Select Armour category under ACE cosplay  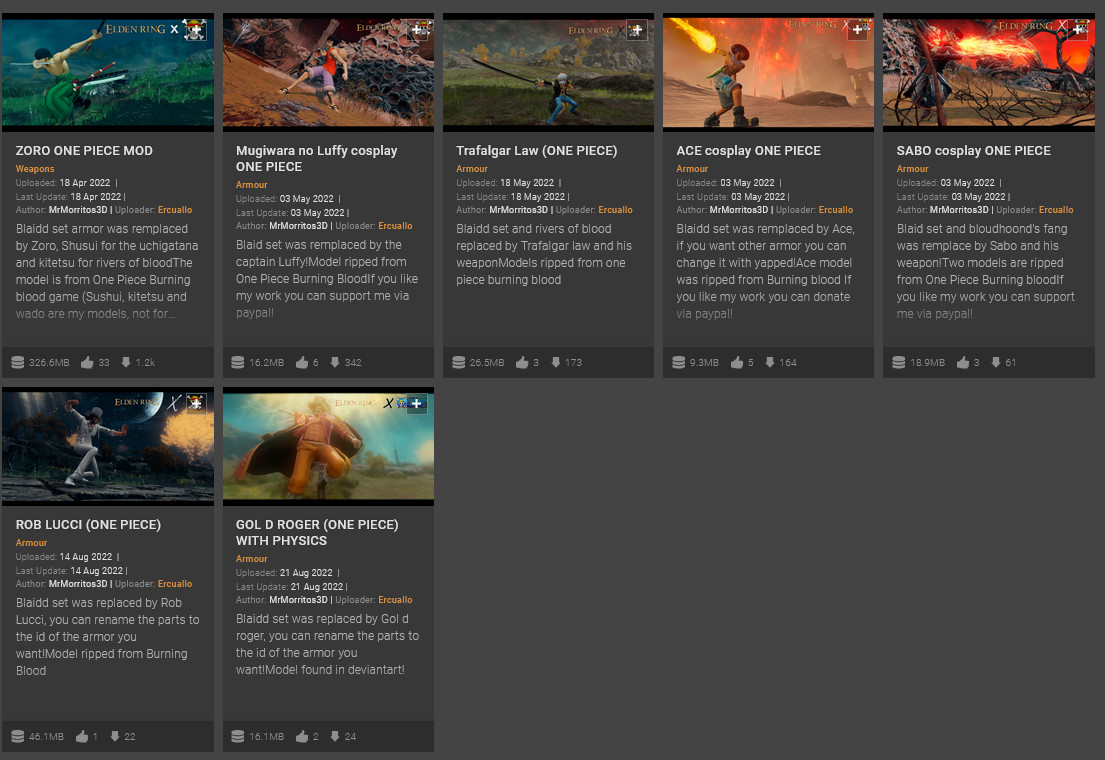pos(692,169)
